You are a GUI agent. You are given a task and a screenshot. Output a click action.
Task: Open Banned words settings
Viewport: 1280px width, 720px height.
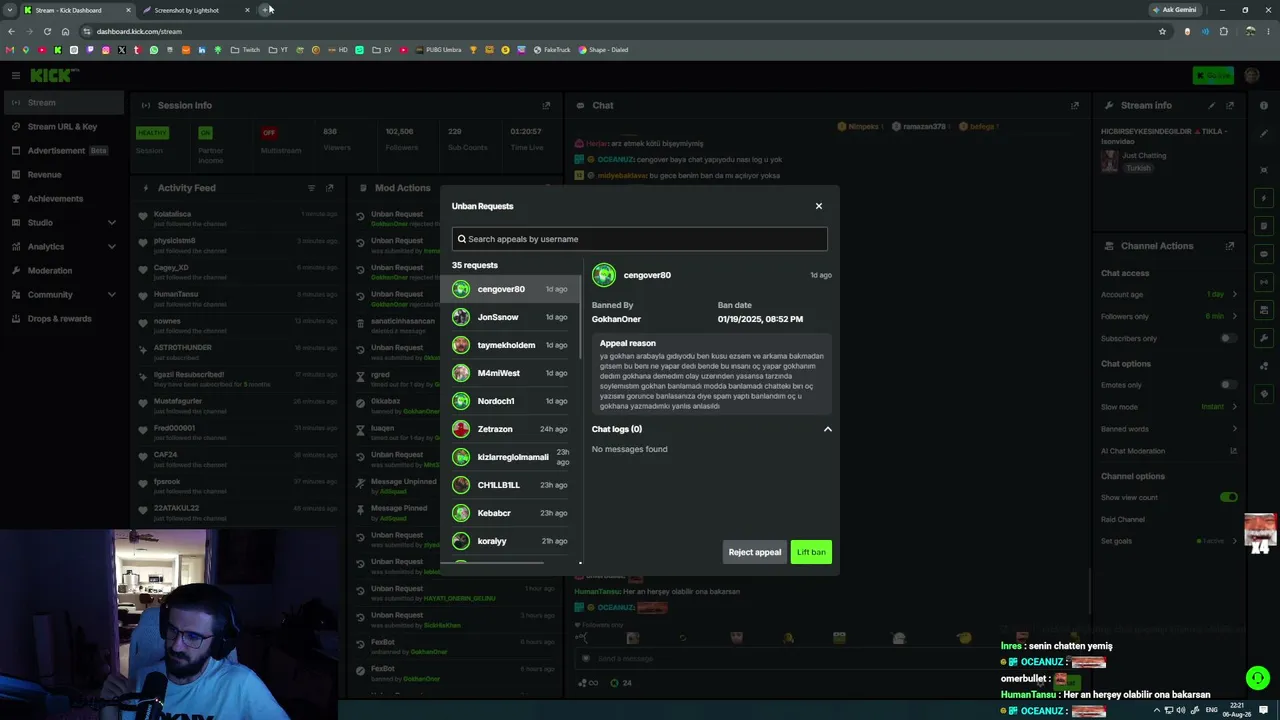coord(1169,429)
